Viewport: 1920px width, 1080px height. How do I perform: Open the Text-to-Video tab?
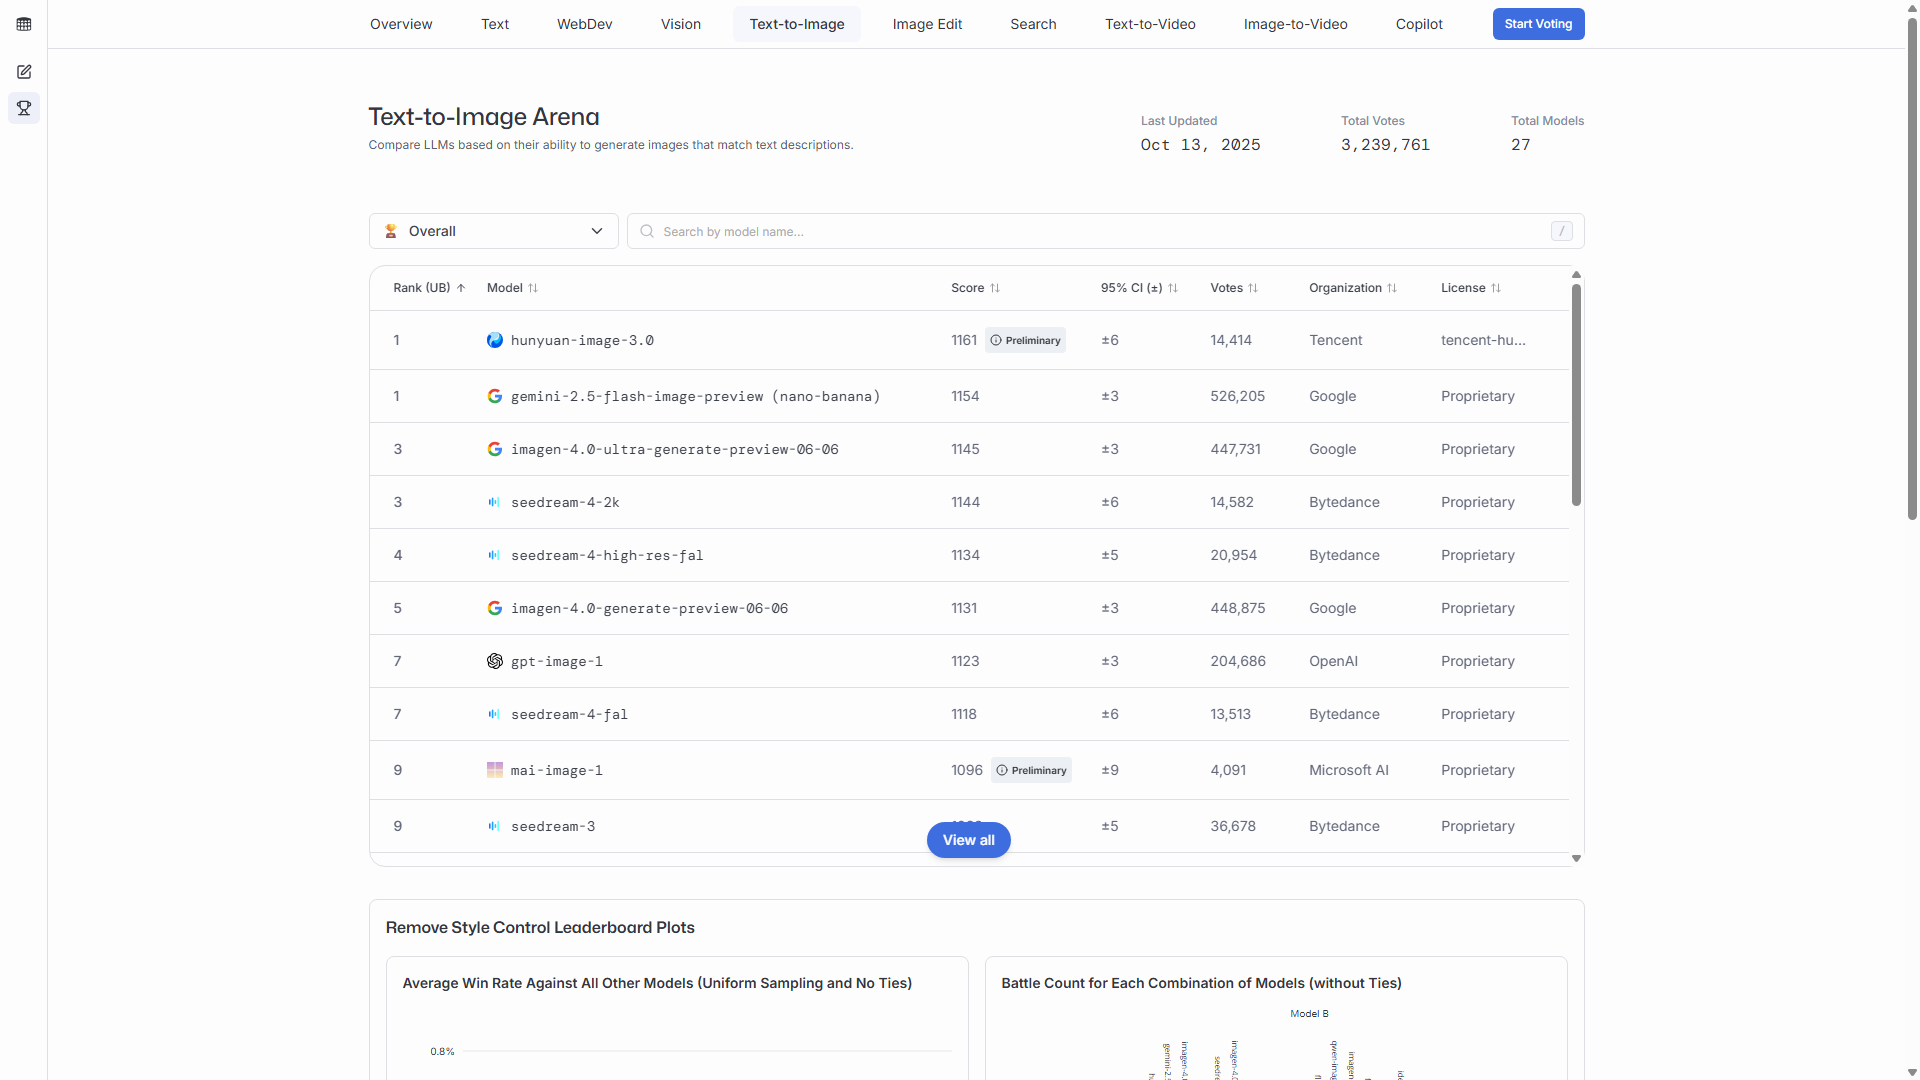[x=1150, y=24]
